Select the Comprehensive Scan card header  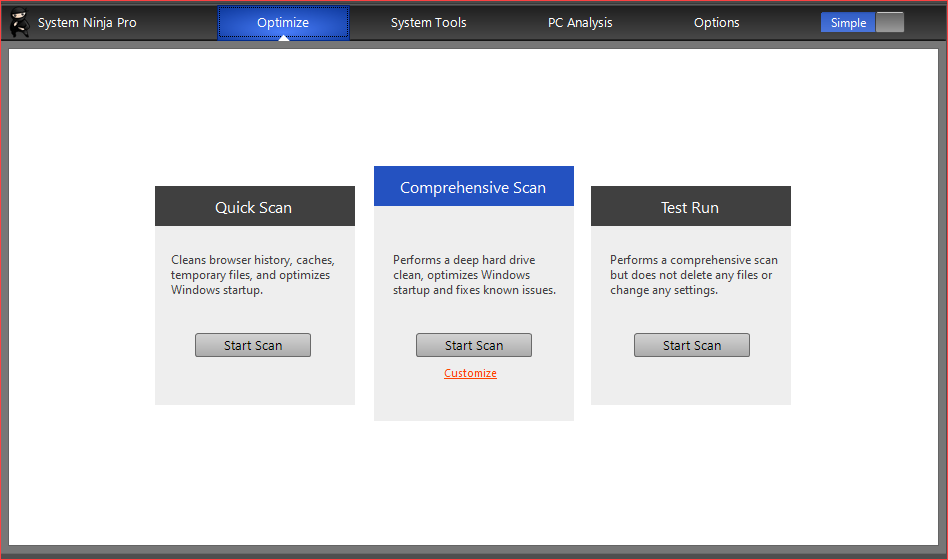point(473,186)
